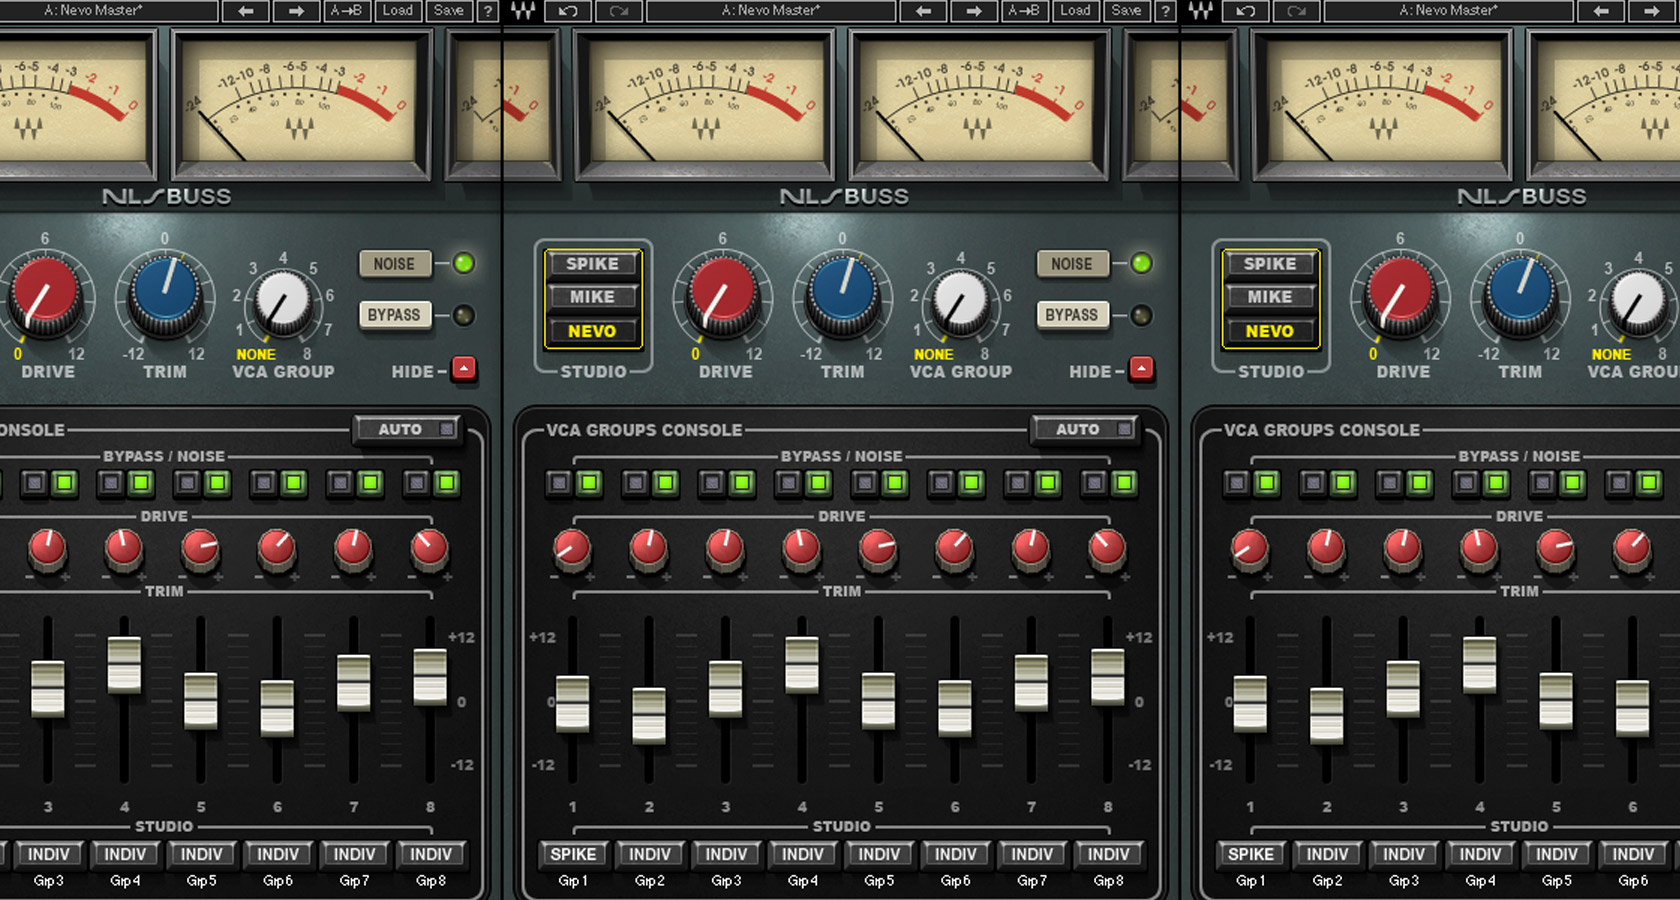Image resolution: width=1680 pixels, height=900 pixels.
Task: Click INDIV button for Grp 2, middle console
Action: [650, 854]
